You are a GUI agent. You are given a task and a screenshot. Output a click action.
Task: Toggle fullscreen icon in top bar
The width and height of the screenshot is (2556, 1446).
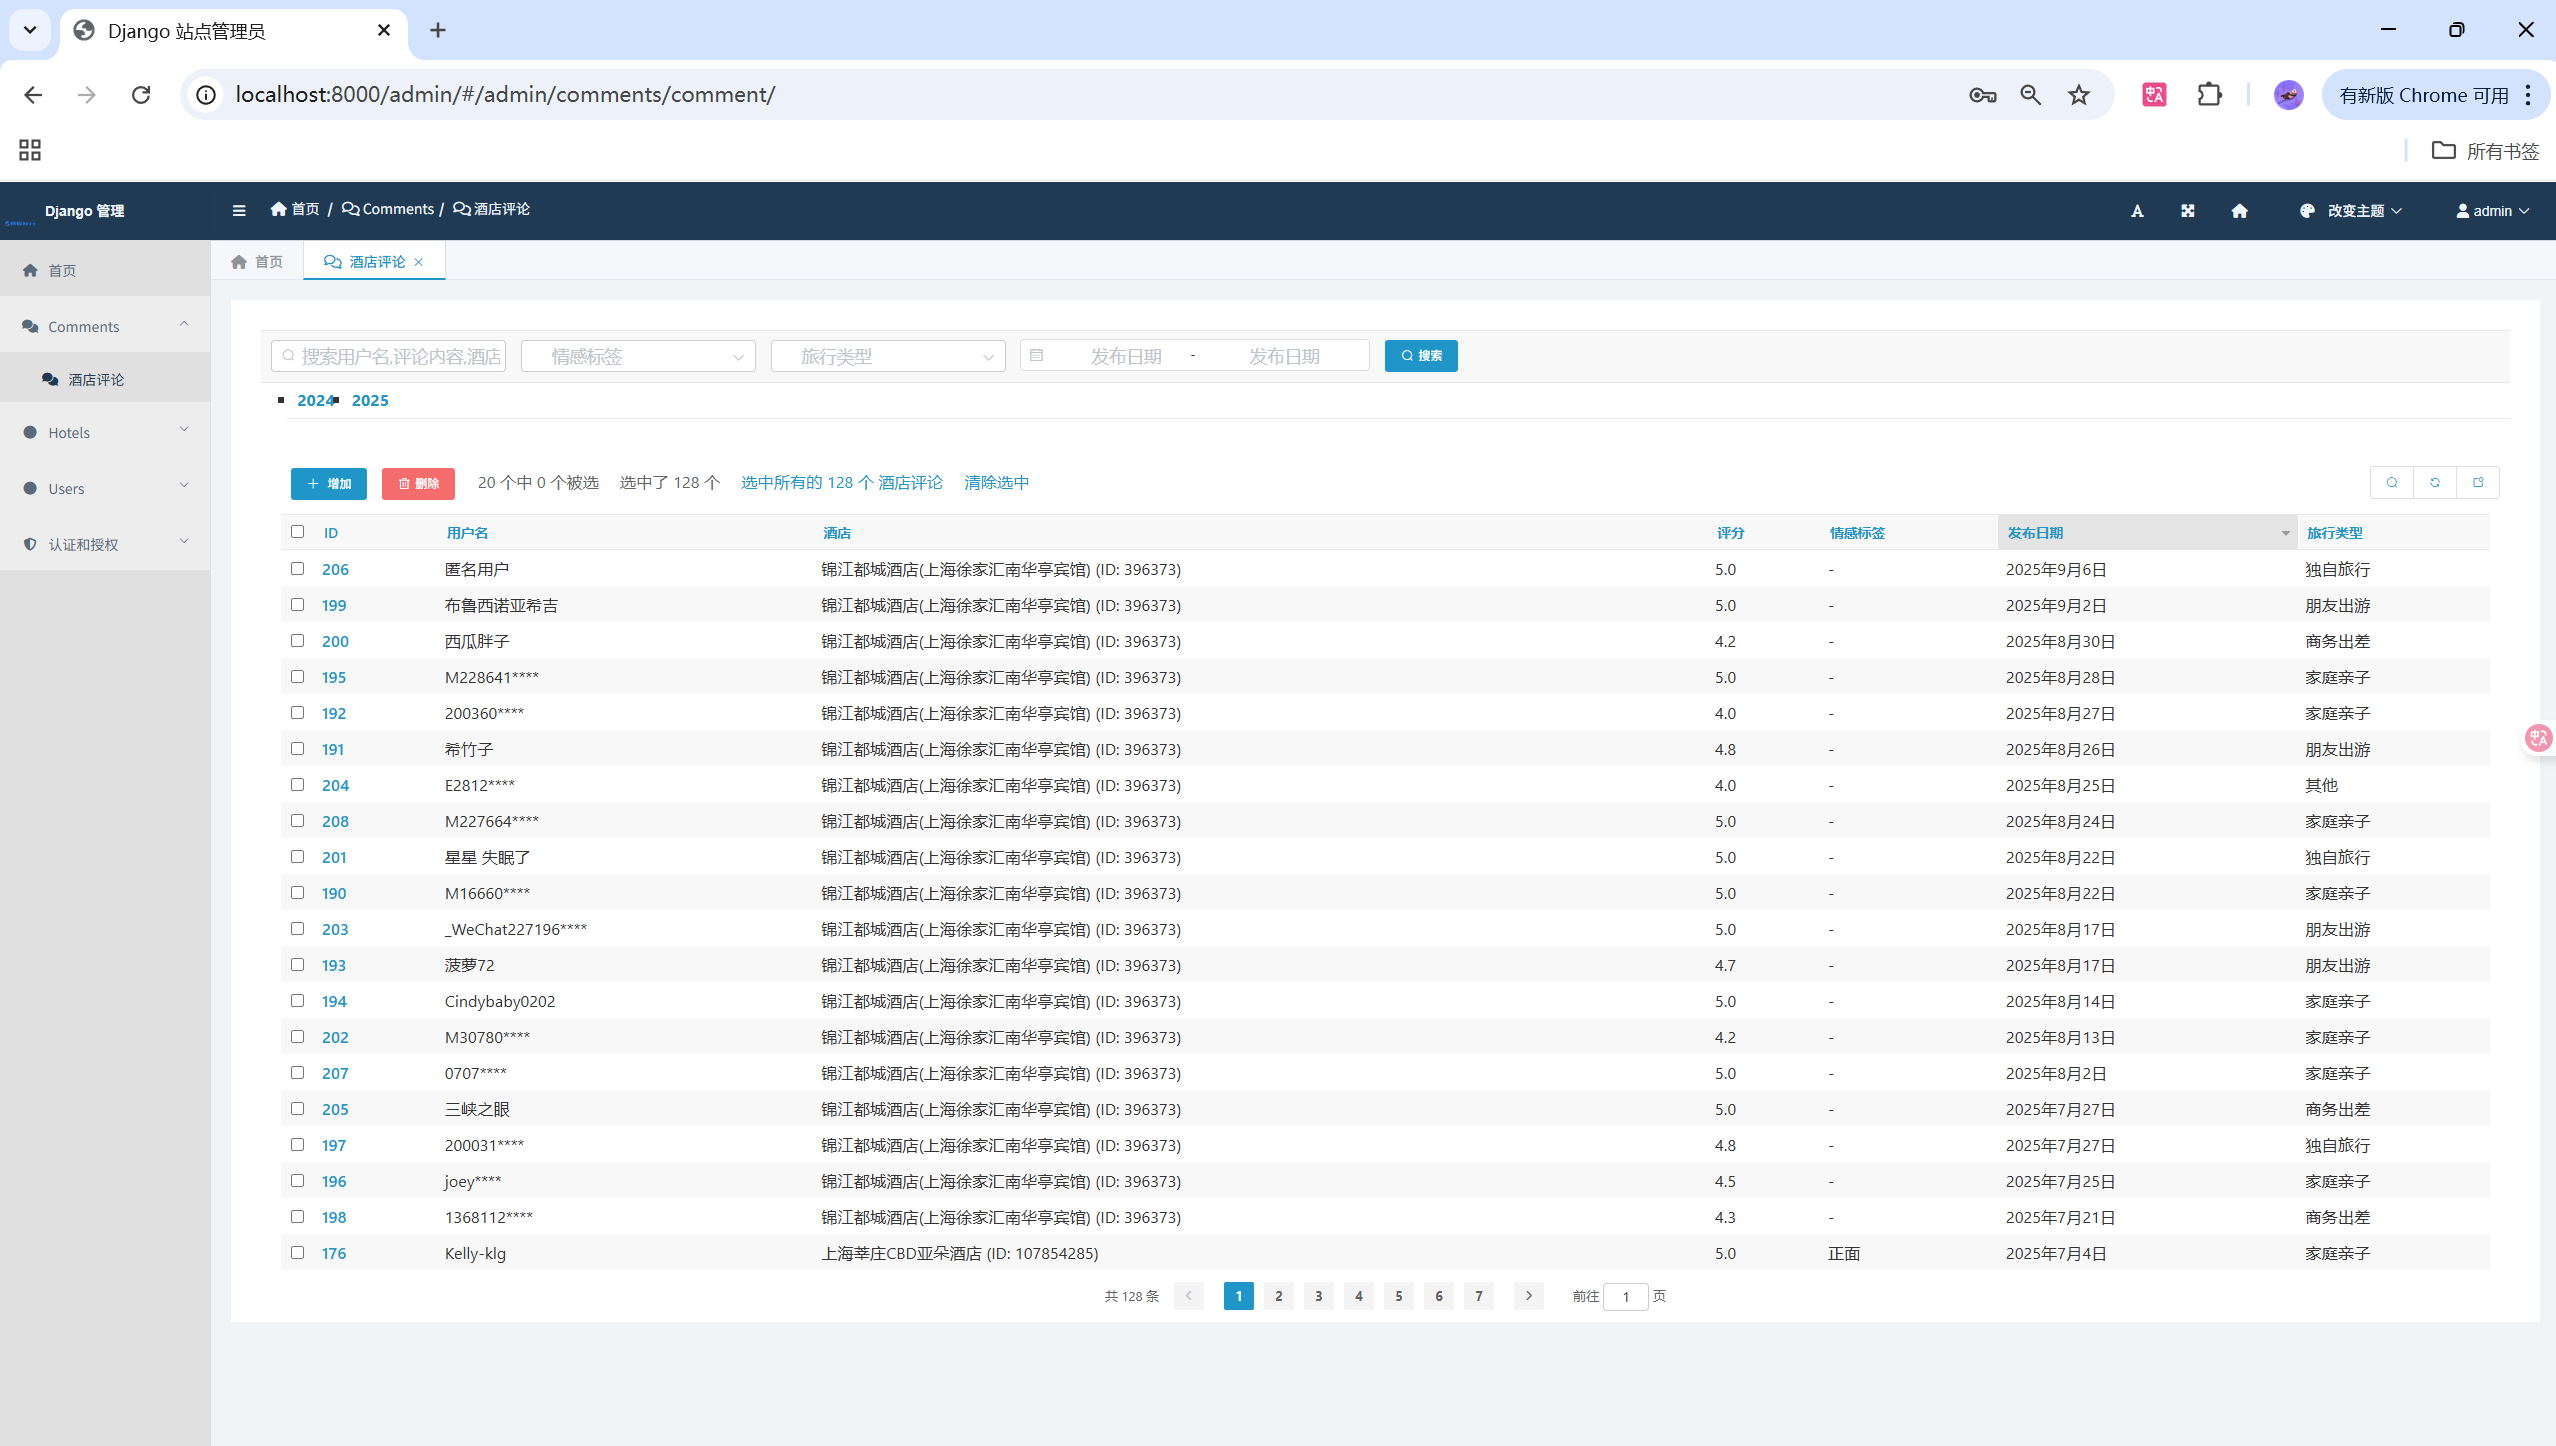click(x=2188, y=211)
